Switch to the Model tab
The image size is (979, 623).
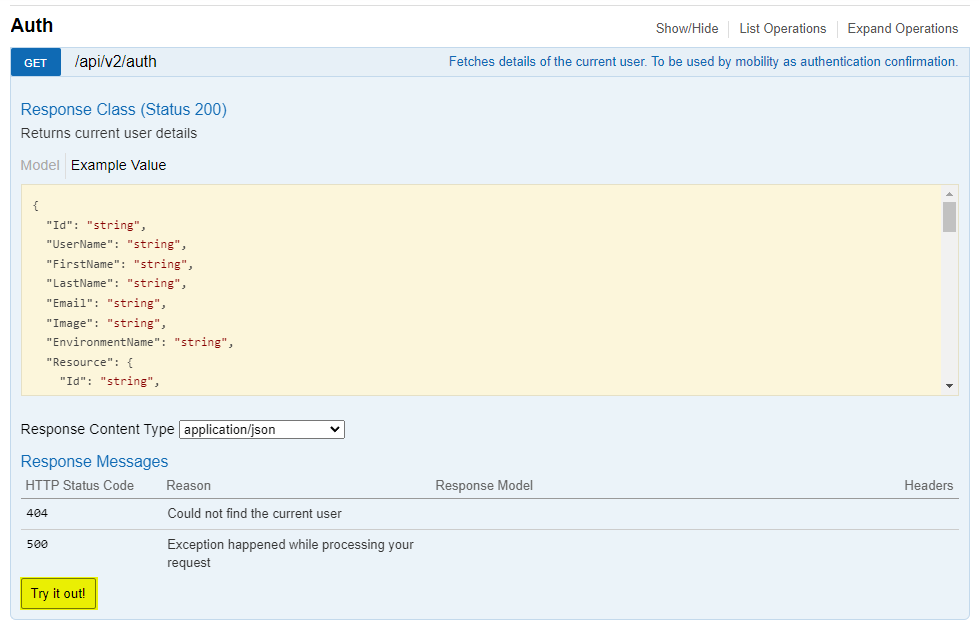coord(40,165)
